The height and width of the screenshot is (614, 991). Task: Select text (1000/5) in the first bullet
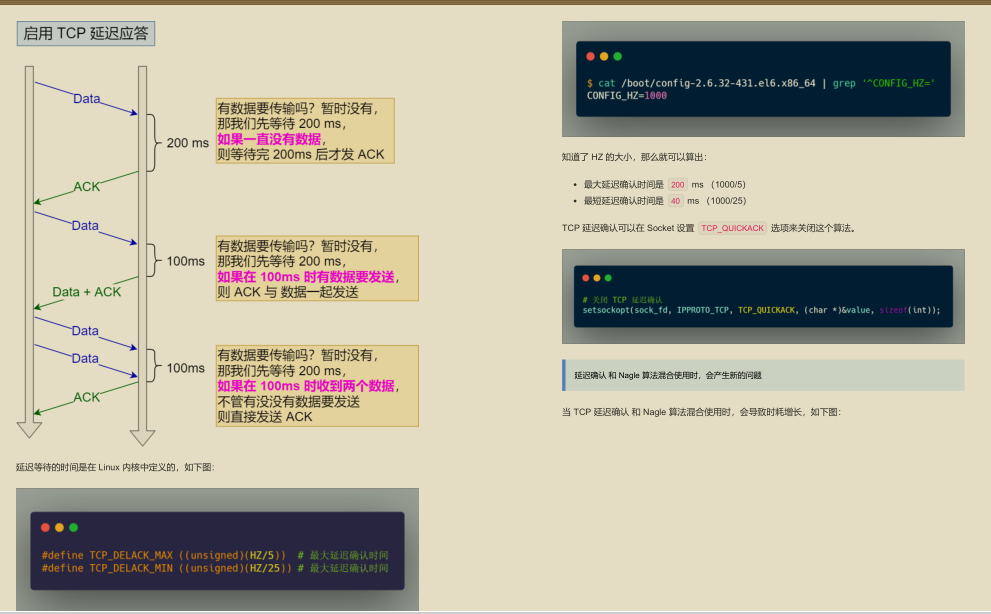click(x=728, y=185)
